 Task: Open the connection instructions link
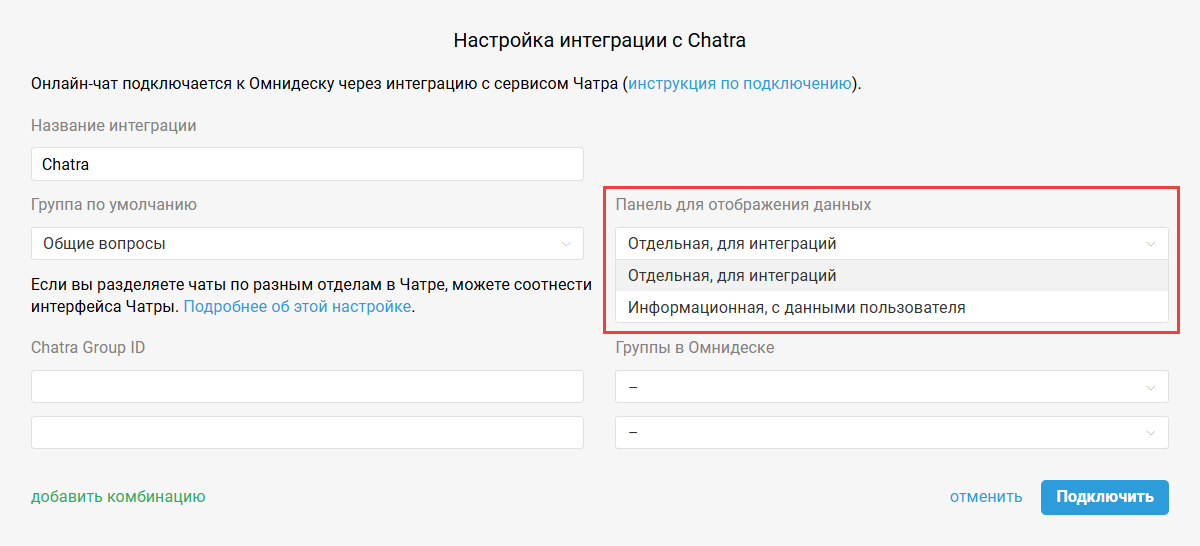(740, 84)
